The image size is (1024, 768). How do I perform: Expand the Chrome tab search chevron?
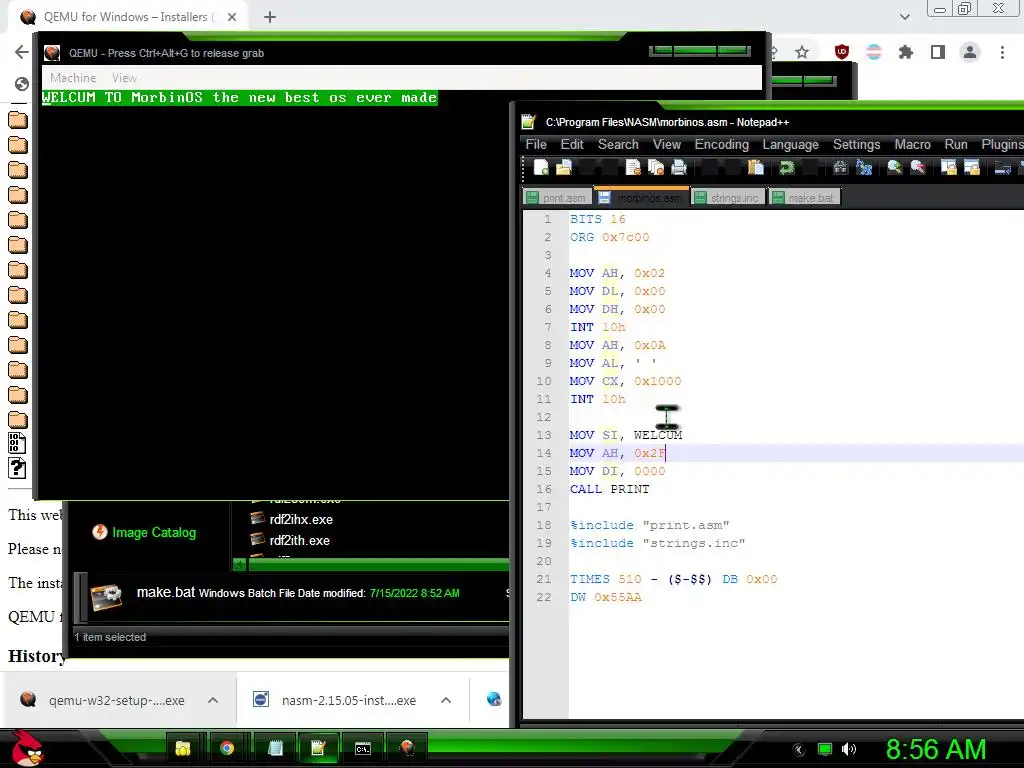[x=904, y=17]
